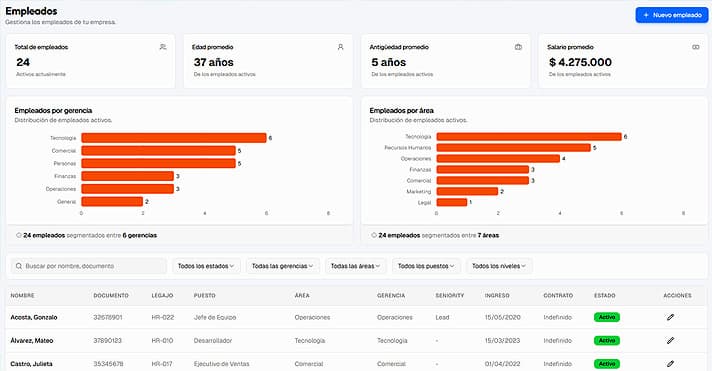Sort by the NOMBRE column header
712x371 pixels.
coord(22,296)
